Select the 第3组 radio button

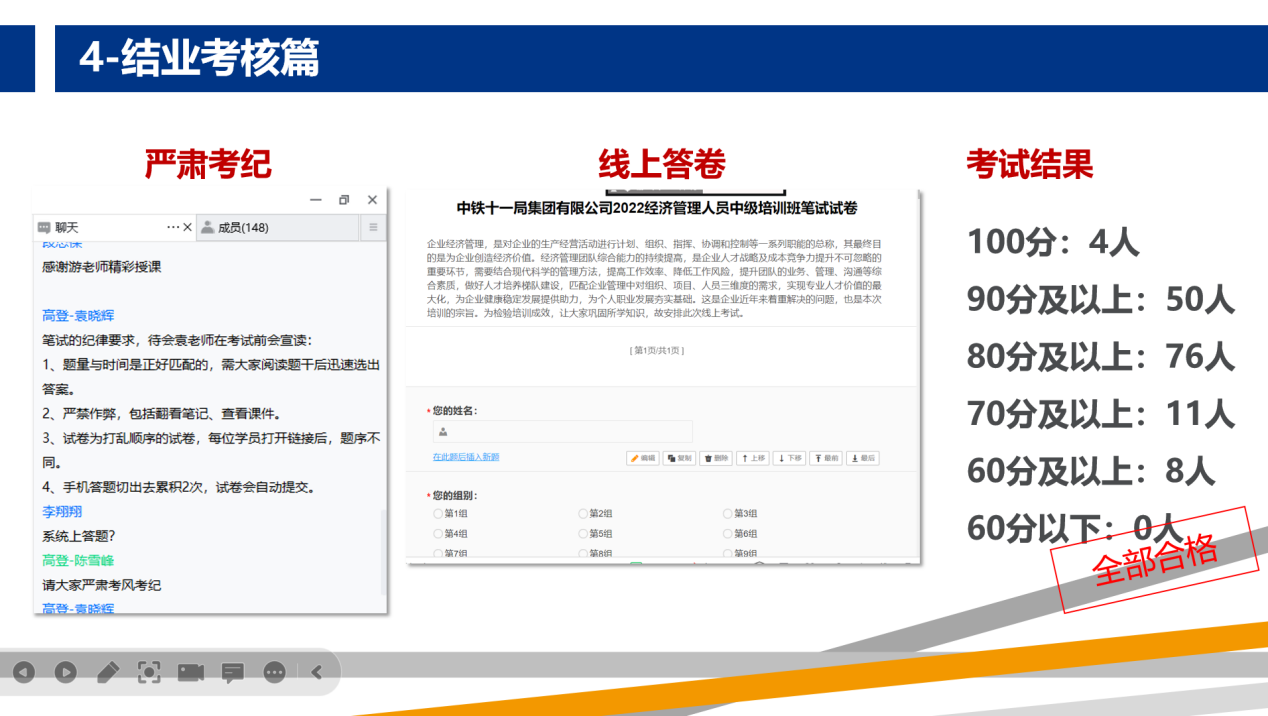tap(728, 514)
